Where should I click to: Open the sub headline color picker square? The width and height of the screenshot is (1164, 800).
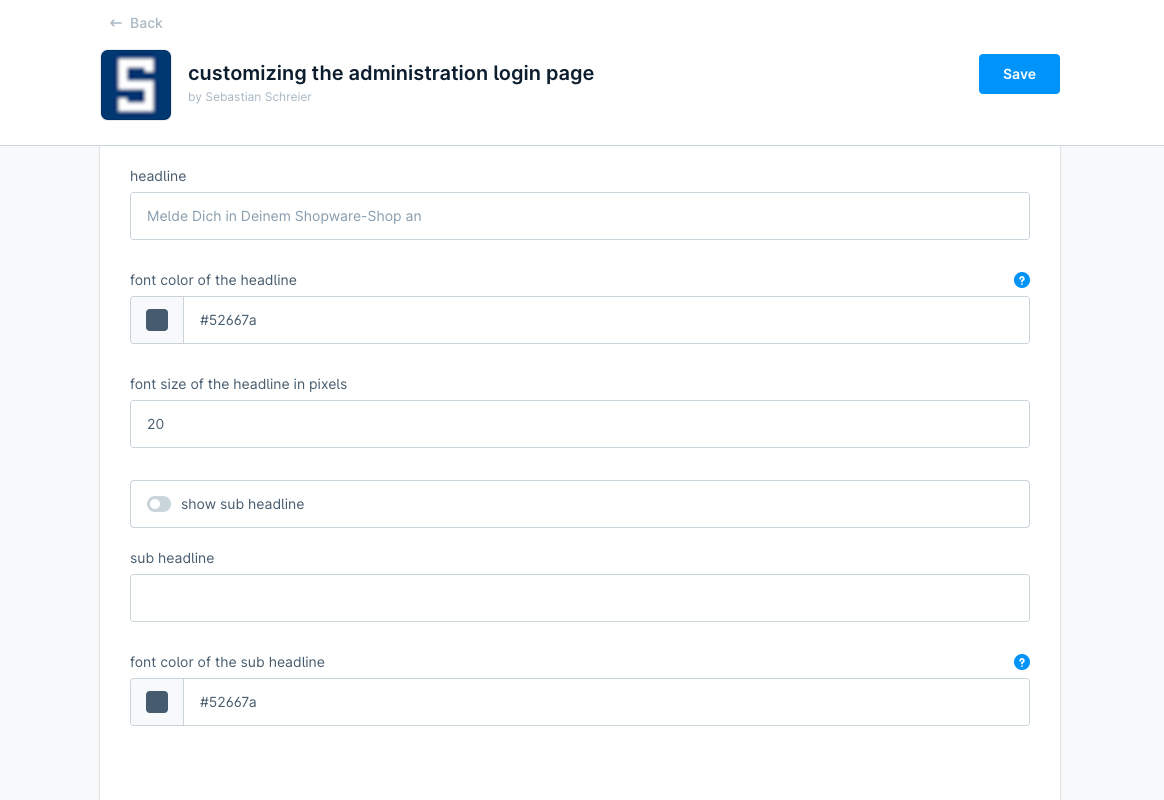point(156,702)
